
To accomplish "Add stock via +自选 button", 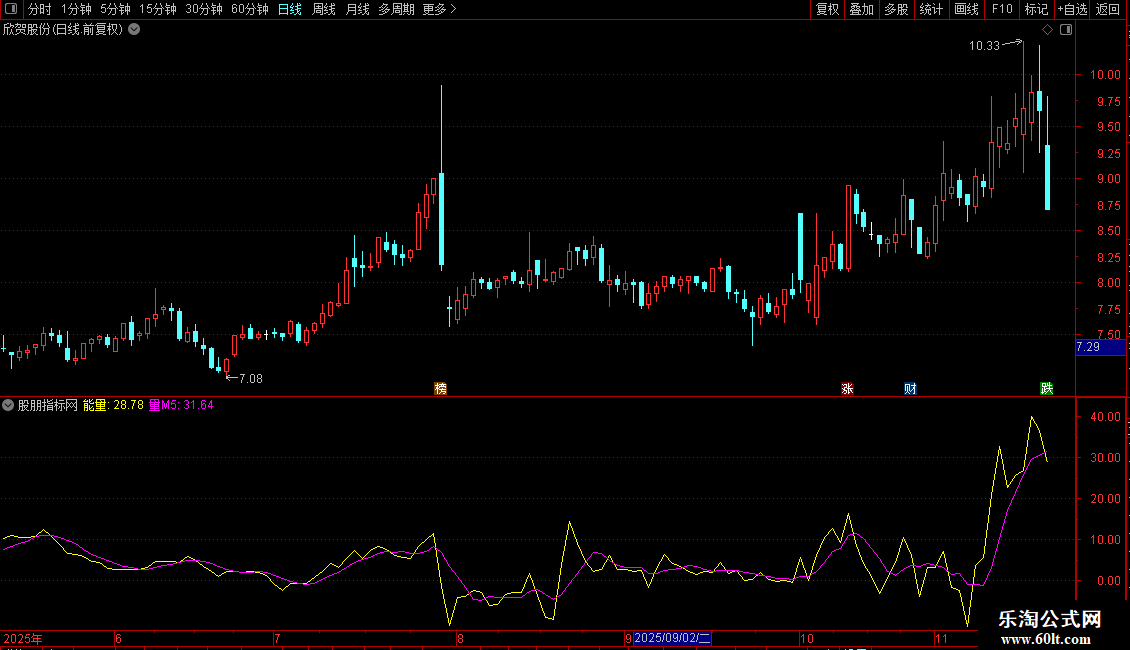I will tap(1072, 9).
